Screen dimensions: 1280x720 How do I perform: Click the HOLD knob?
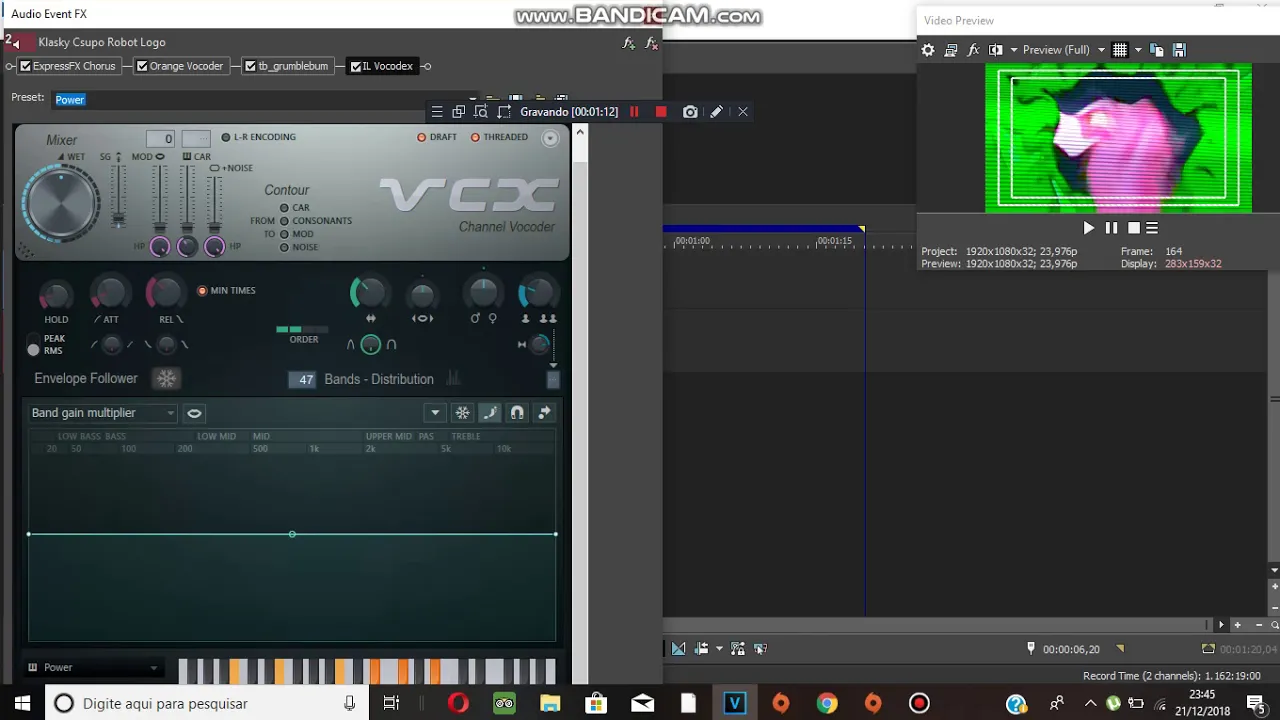pos(56,294)
